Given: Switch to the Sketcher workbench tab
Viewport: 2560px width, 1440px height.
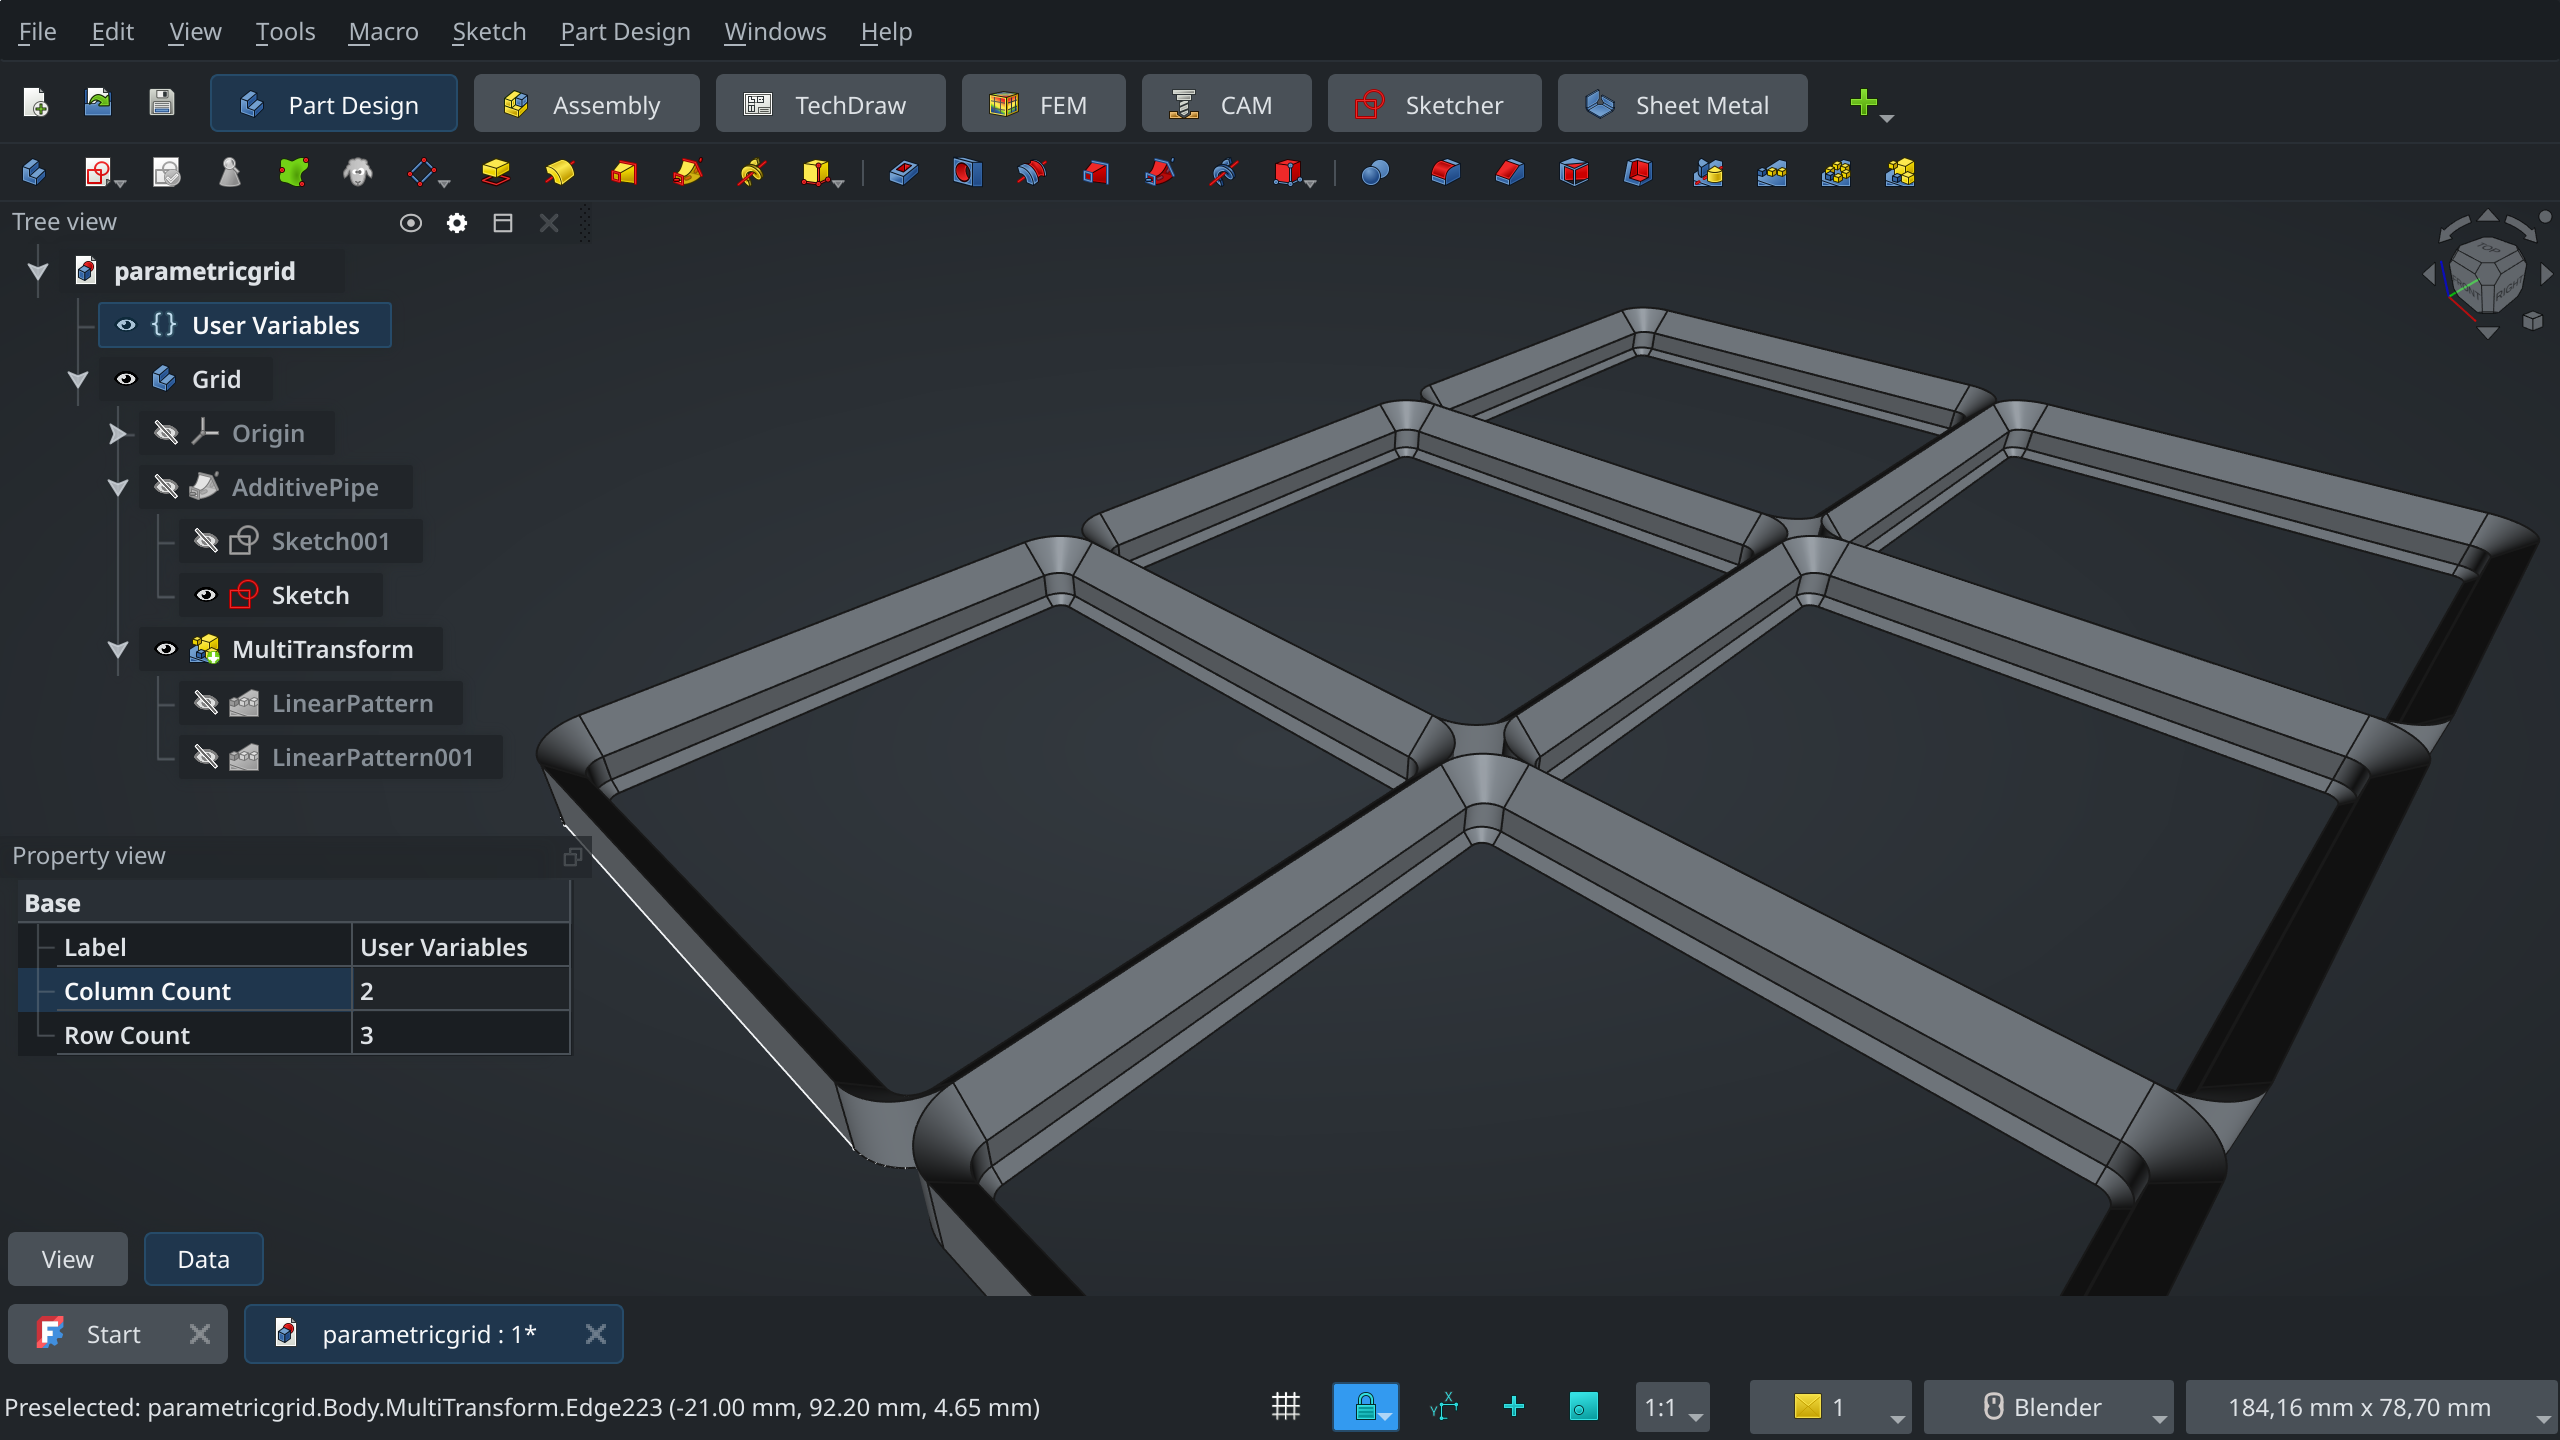Looking at the screenshot, I should (1434, 104).
